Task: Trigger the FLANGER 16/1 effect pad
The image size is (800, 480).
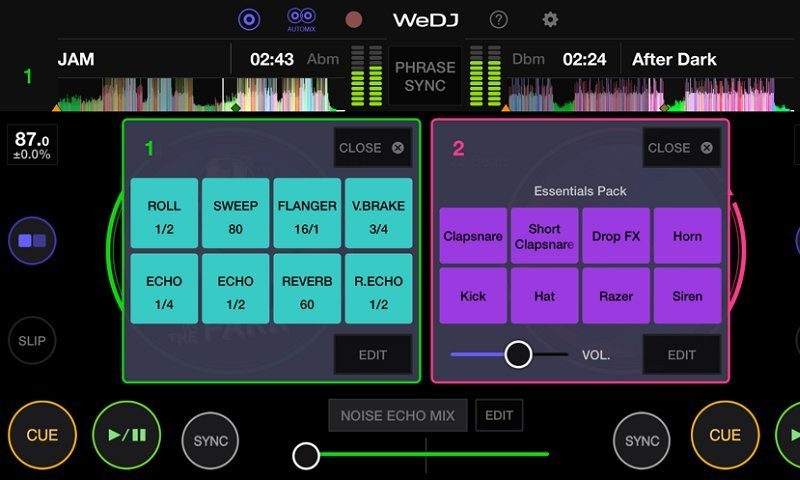Action: click(307, 214)
